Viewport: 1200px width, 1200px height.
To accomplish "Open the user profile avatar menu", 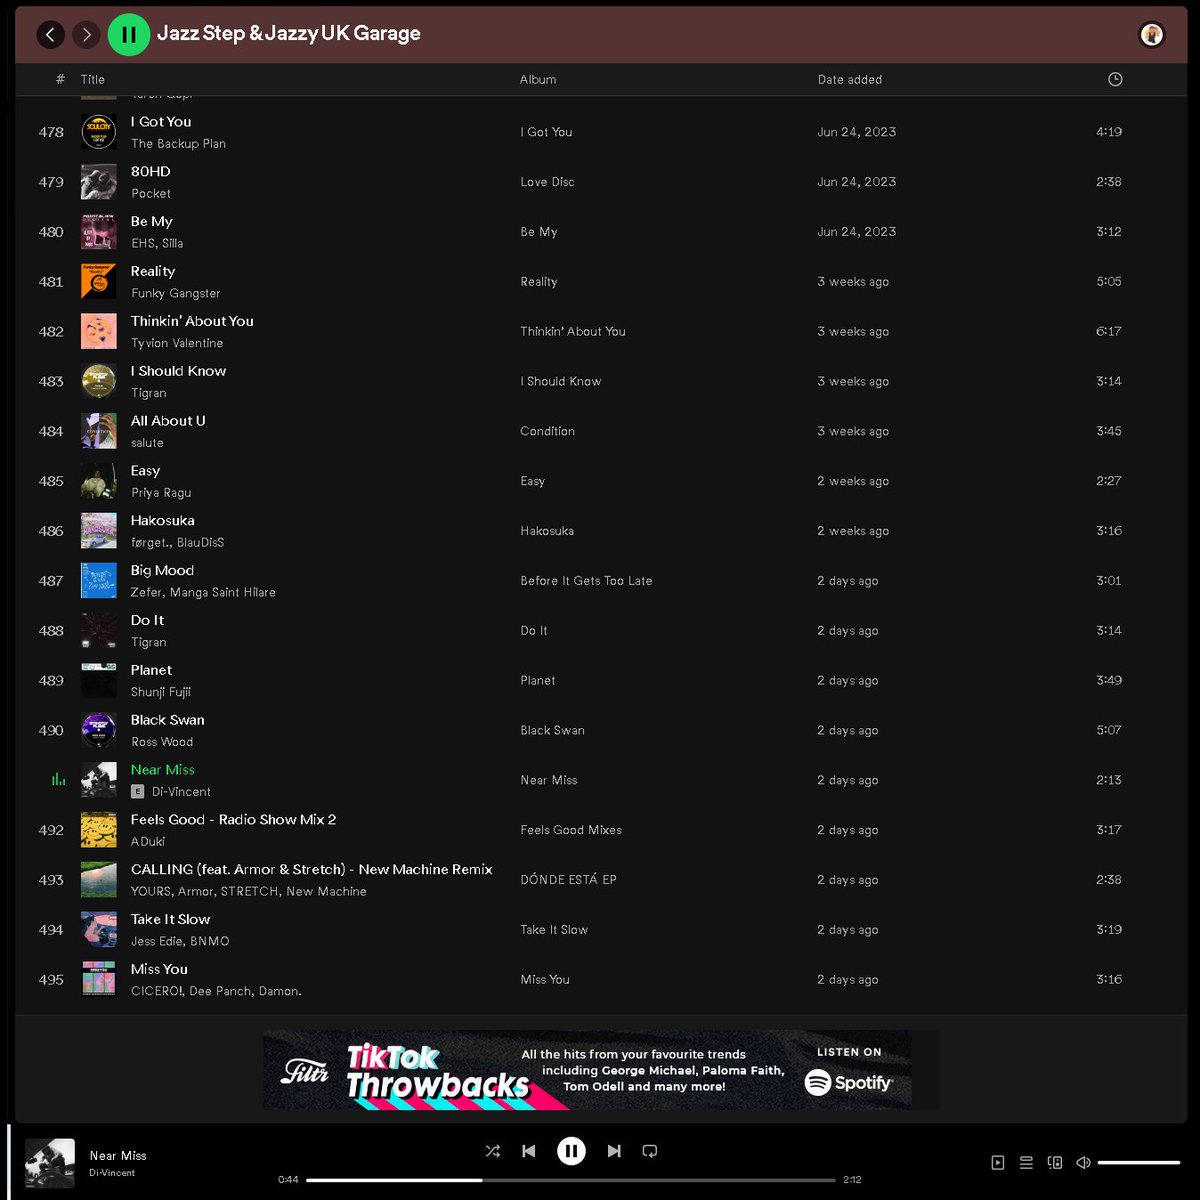I will [x=1152, y=35].
